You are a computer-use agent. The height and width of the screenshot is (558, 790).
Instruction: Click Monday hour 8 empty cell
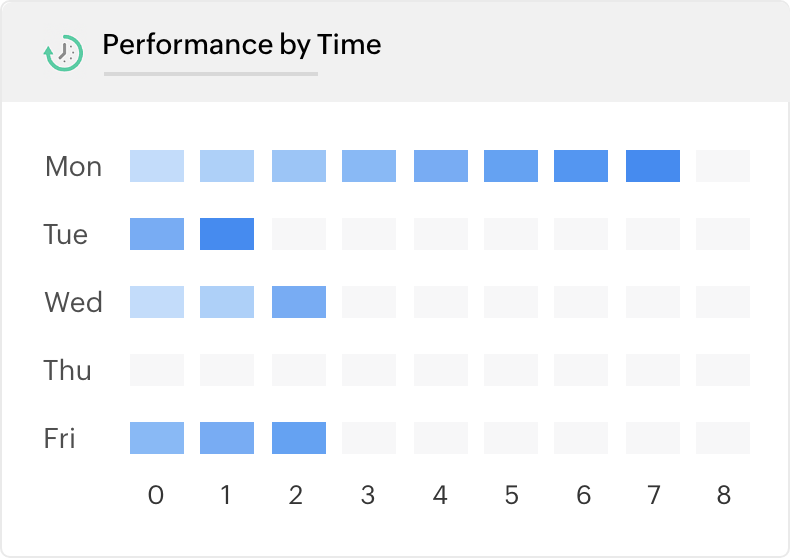click(723, 166)
